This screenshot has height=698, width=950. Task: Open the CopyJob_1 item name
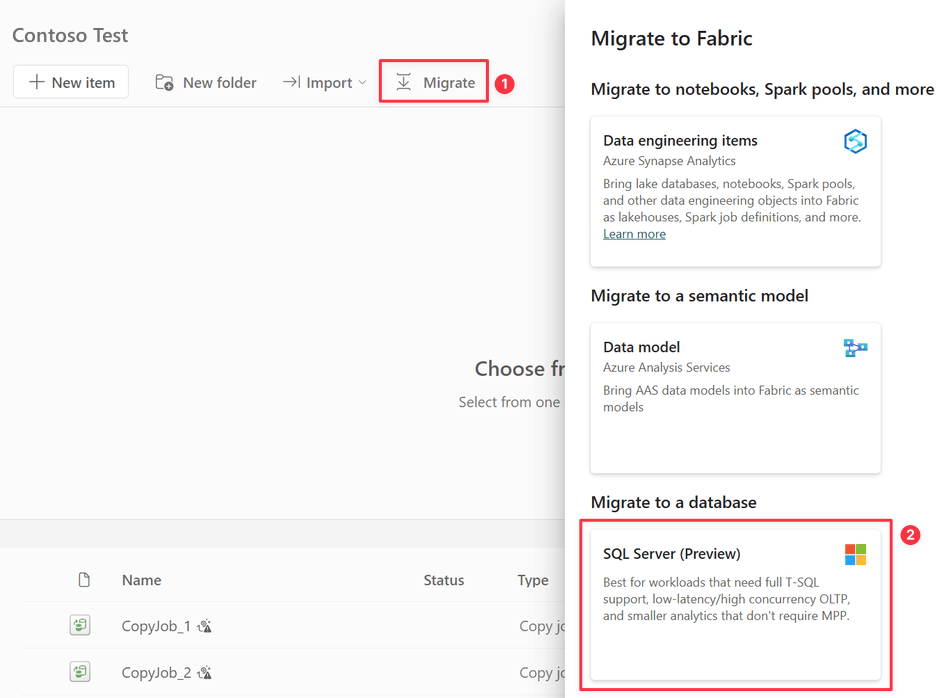coord(156,626)
